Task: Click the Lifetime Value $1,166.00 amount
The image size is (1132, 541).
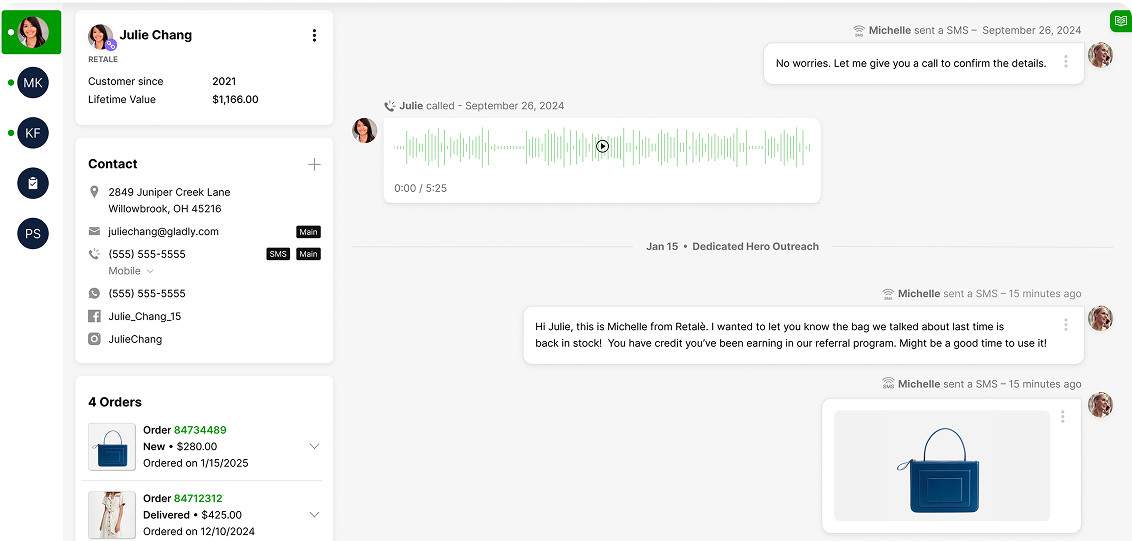Action: [235, 100]
